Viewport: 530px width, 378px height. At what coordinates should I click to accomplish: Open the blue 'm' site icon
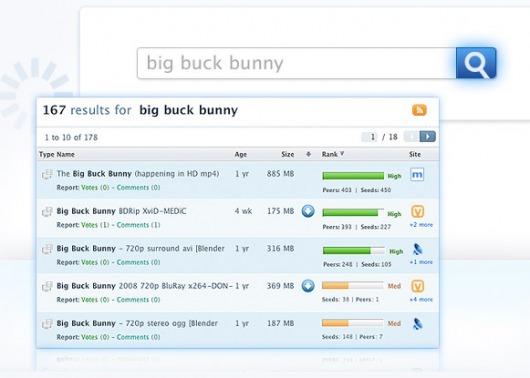click(417, 174)
